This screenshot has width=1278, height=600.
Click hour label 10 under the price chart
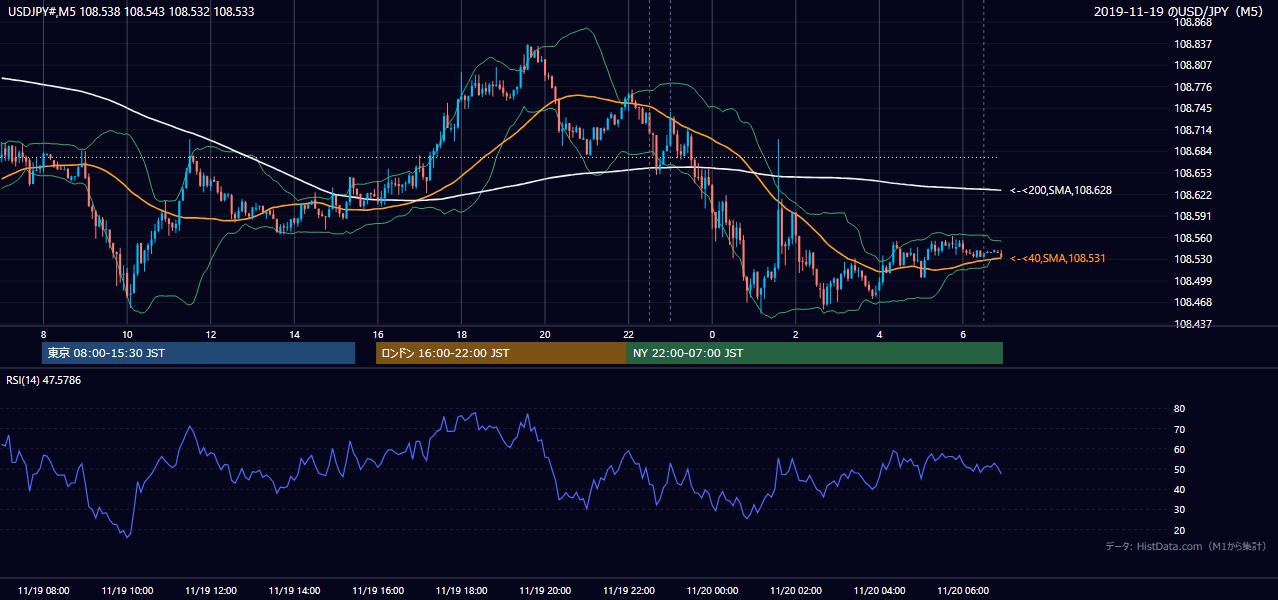127,333
